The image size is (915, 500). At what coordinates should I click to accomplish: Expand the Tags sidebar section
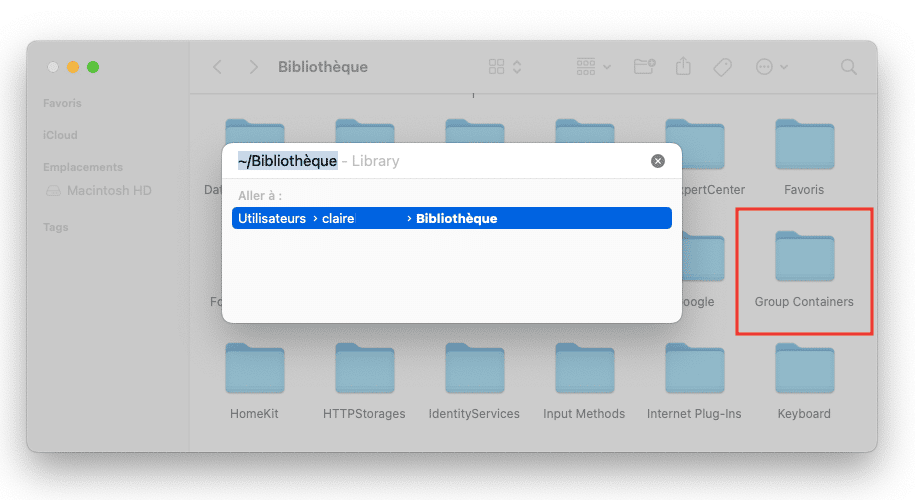click(55, 227)
